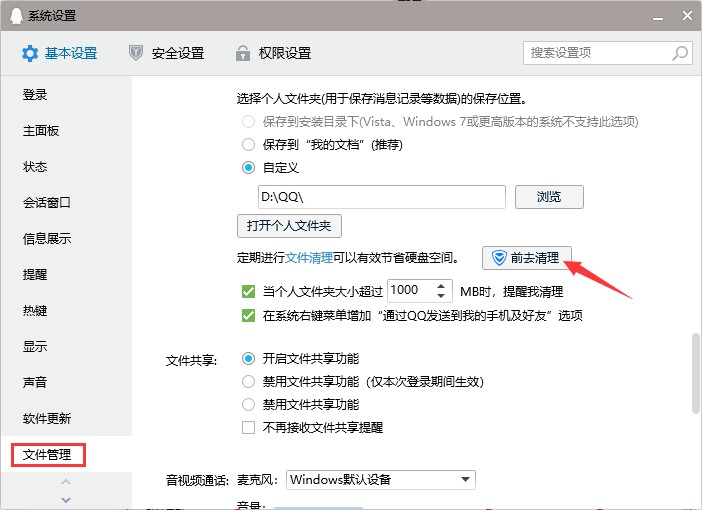The height and width of the screenshot is (510, 702).
Task: Increase folder size with stepper up arrow
Action: [443, 285]
